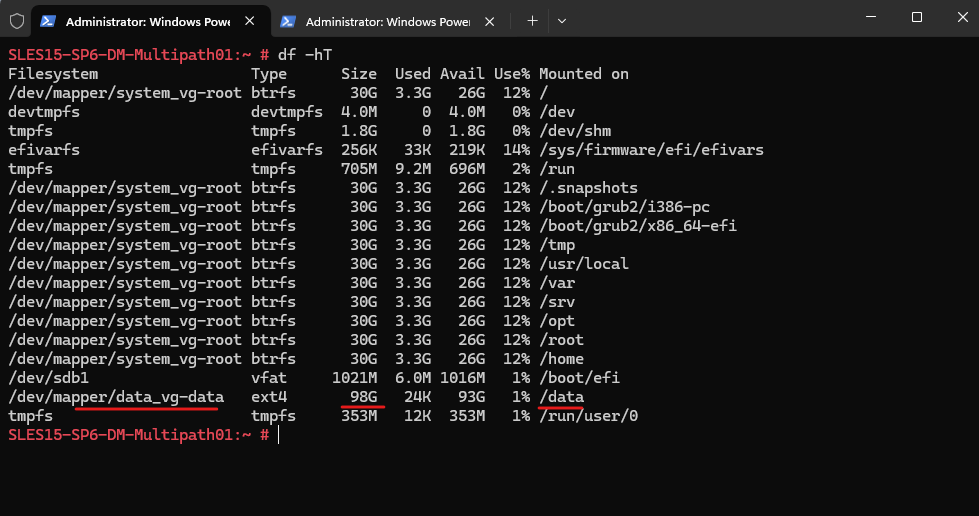The image size is (979, 516).
Task: Click the administrator shield icon in title bar
Action: tap(16, 20)
